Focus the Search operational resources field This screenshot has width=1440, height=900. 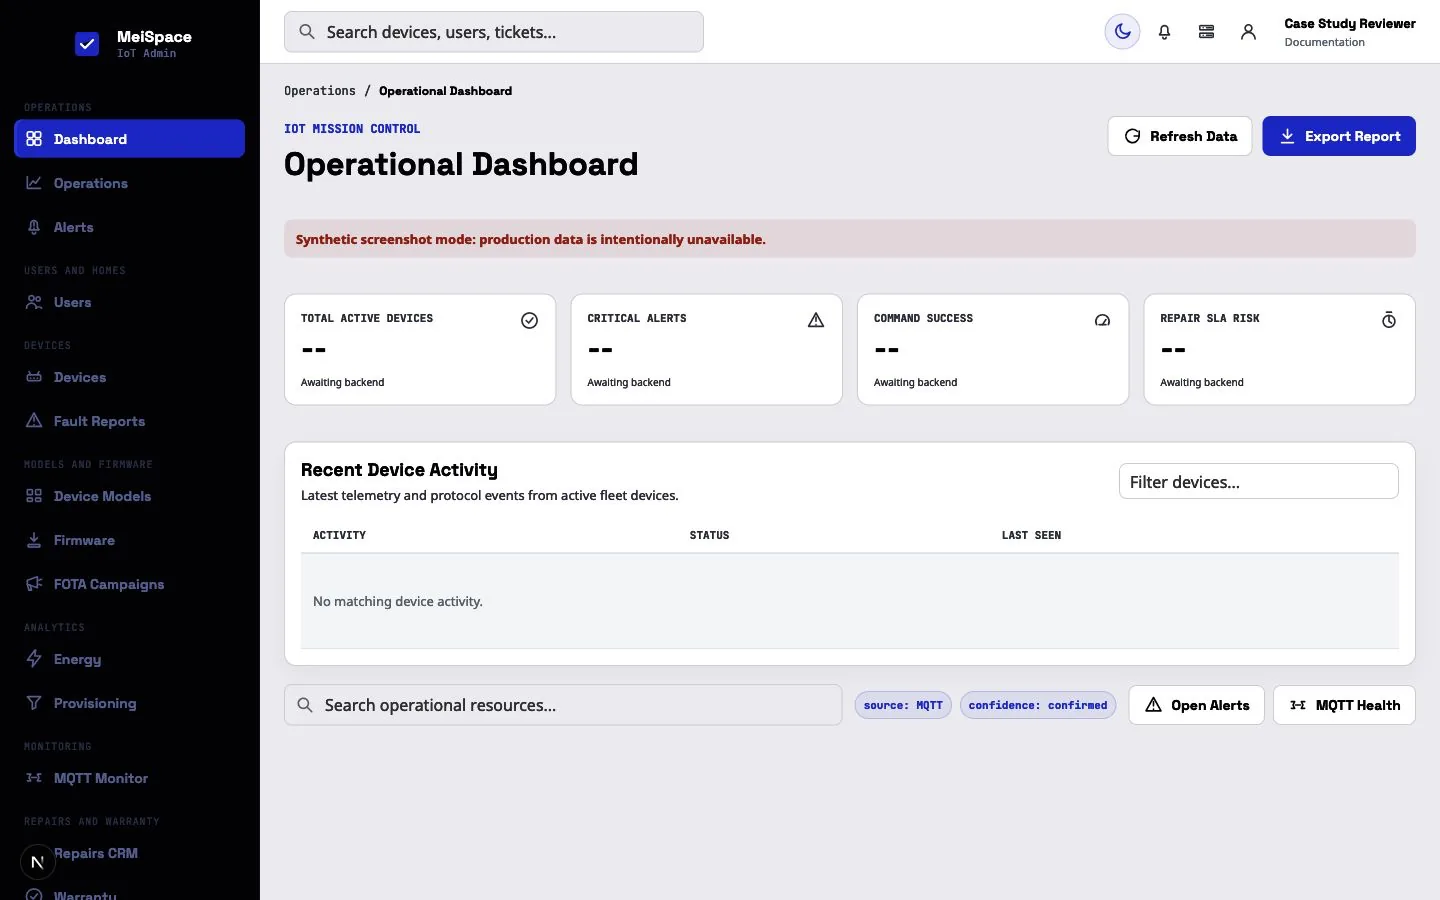563,705
